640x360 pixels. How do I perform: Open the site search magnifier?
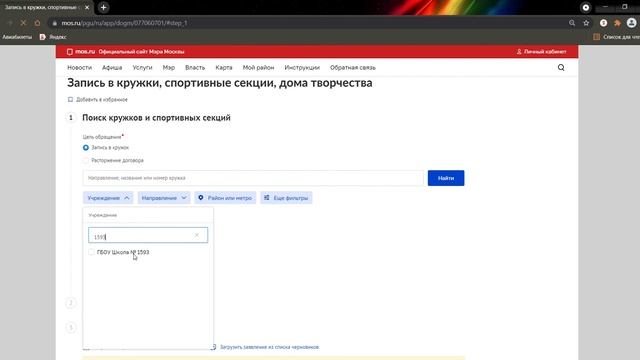pyautogui.click(x=561, y=67)
